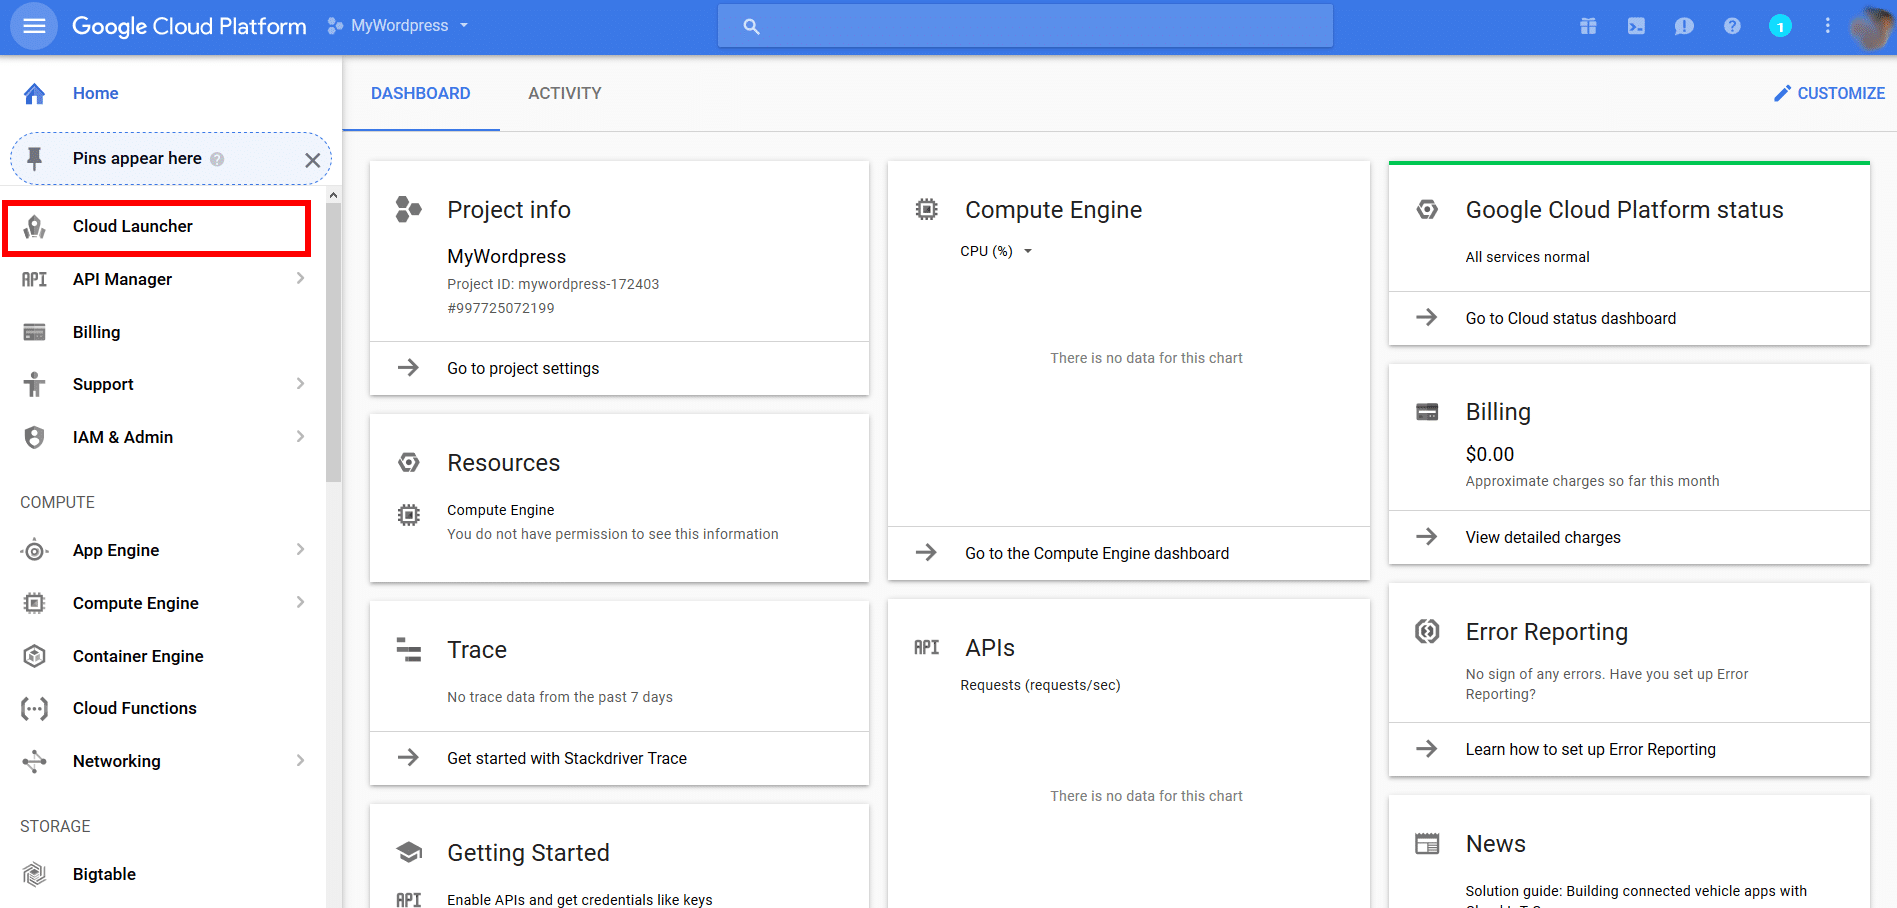Click the pin icon beside Pins appear here
Image resolution: width=1897 pixels, height=908 pixels.
point(35,158)
